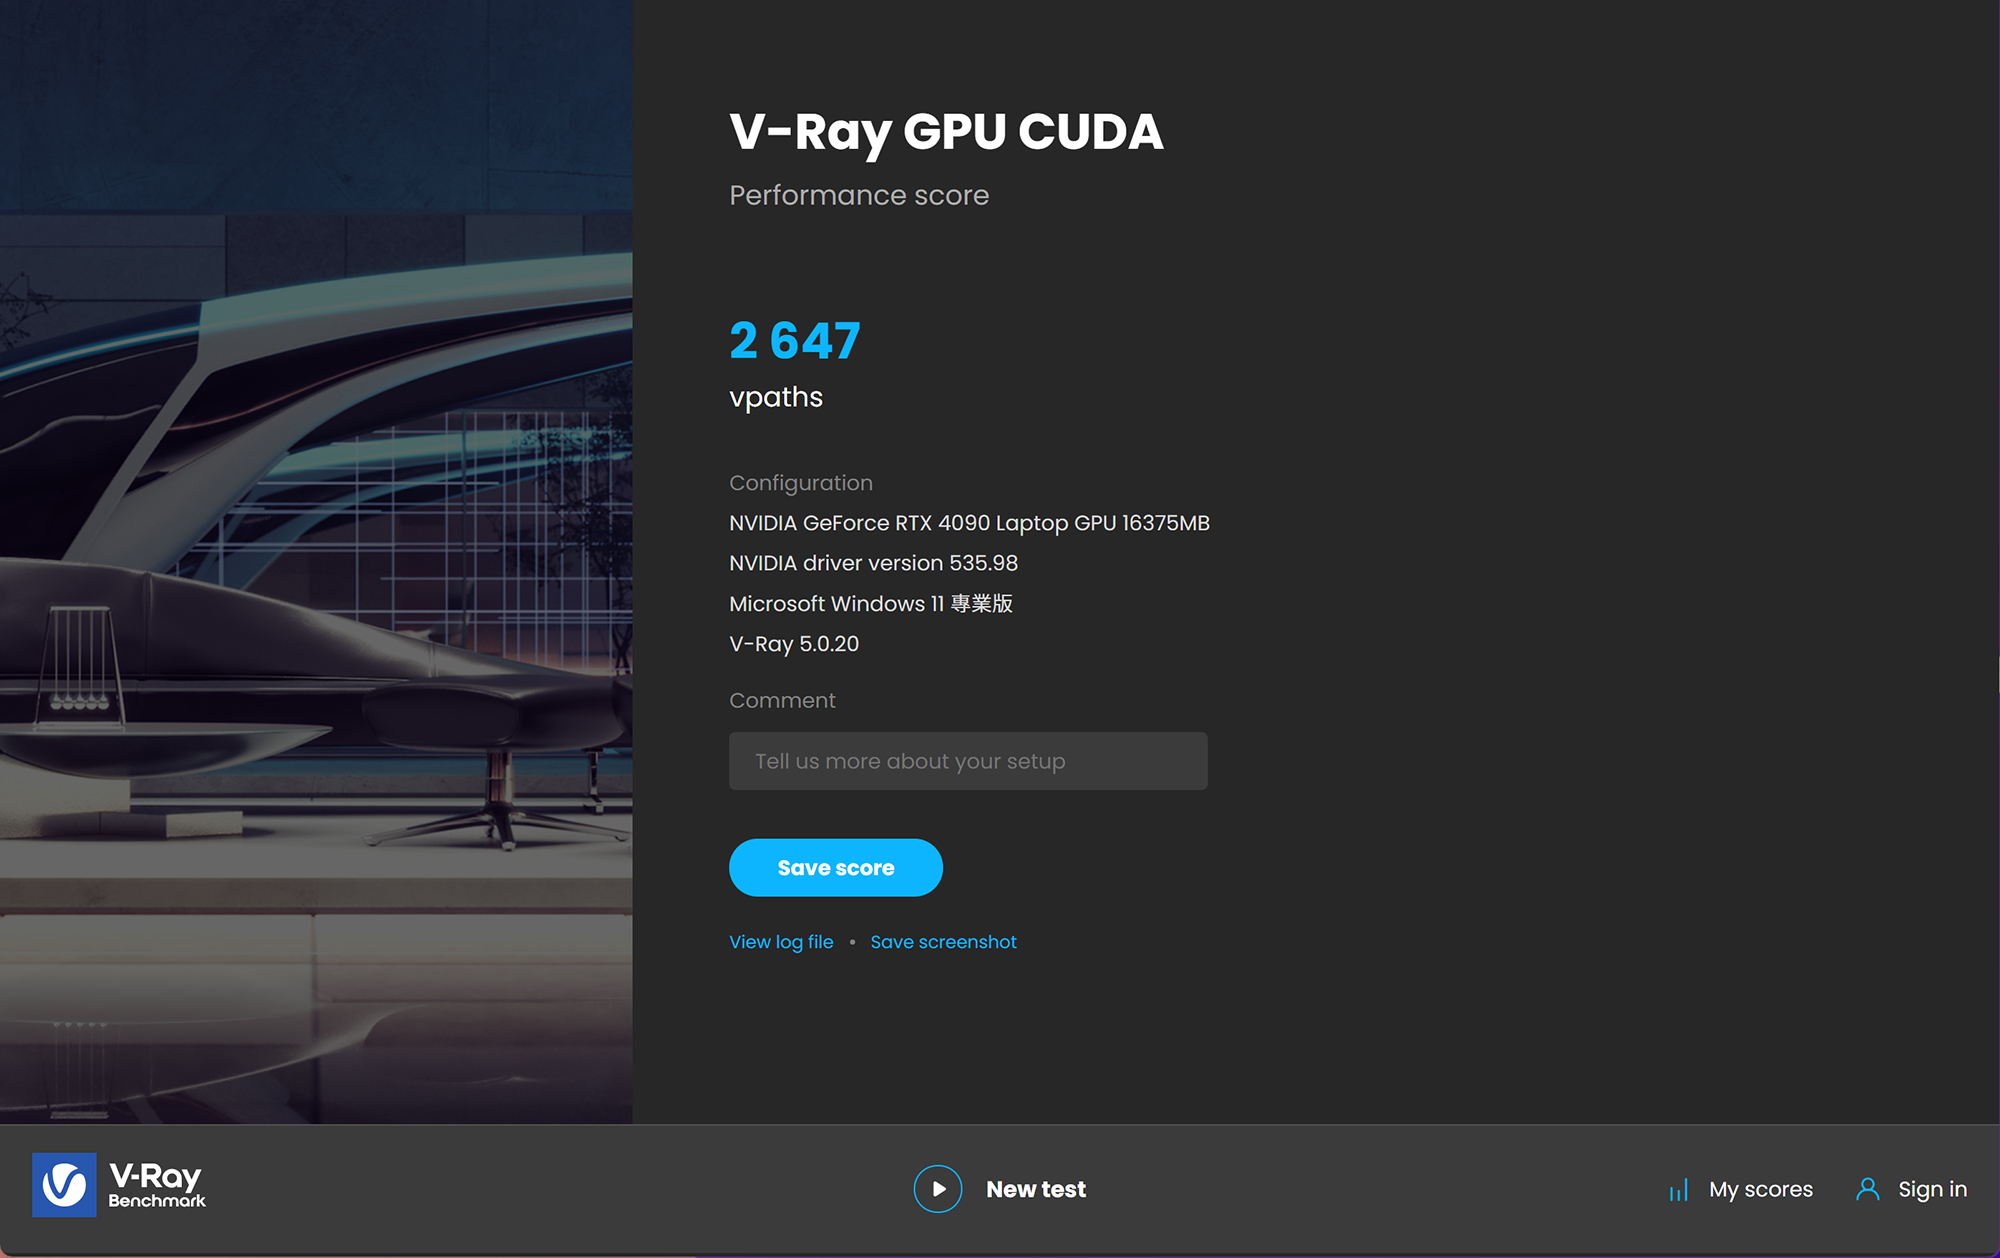Click the rendered scene preview image
Image resolution: width=2000 pixels, height=1258 pixels.
point(316,562)
